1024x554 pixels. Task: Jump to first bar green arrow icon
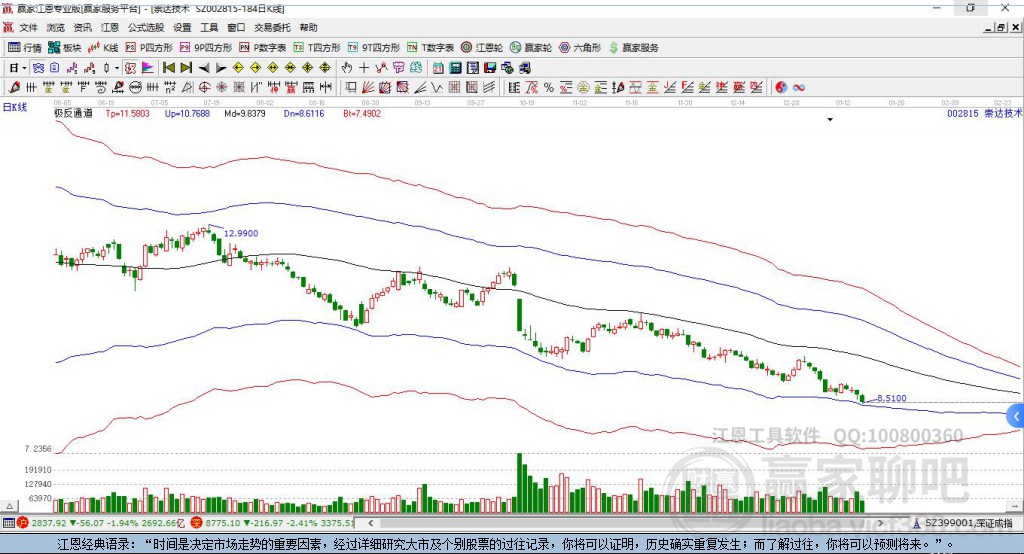tap(168, 68)
